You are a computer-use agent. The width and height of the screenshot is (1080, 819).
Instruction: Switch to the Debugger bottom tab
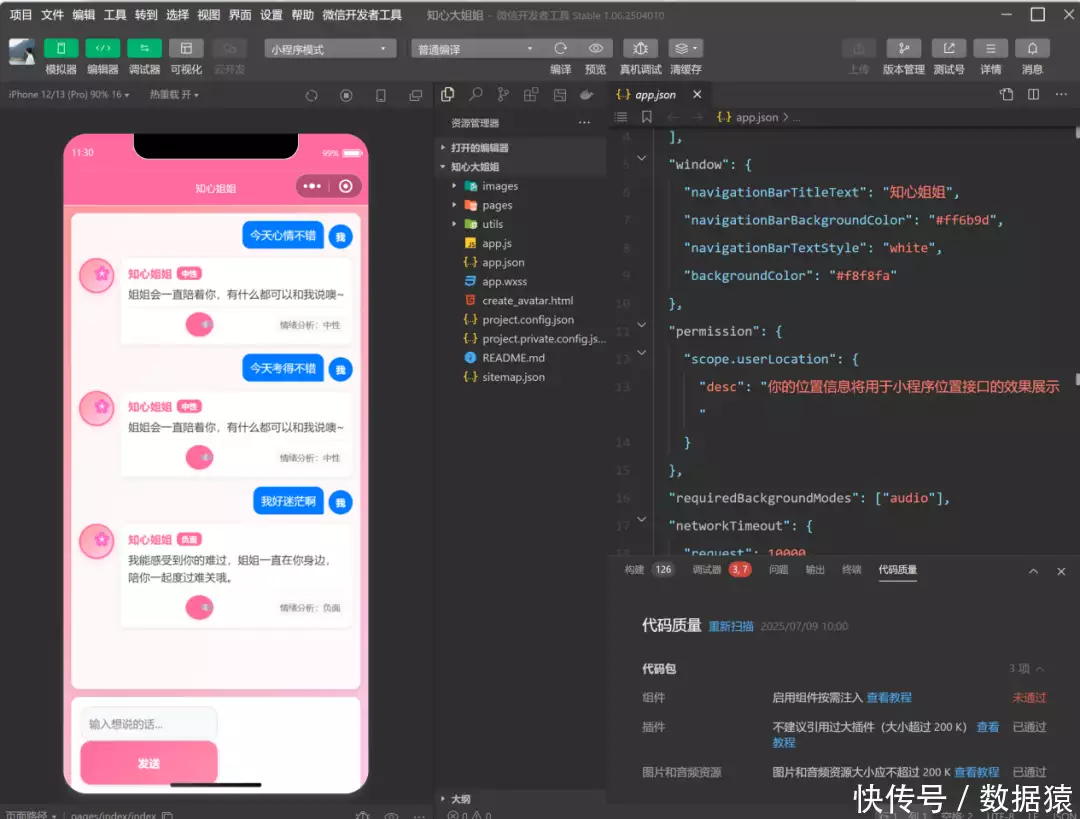pos(707,570)
